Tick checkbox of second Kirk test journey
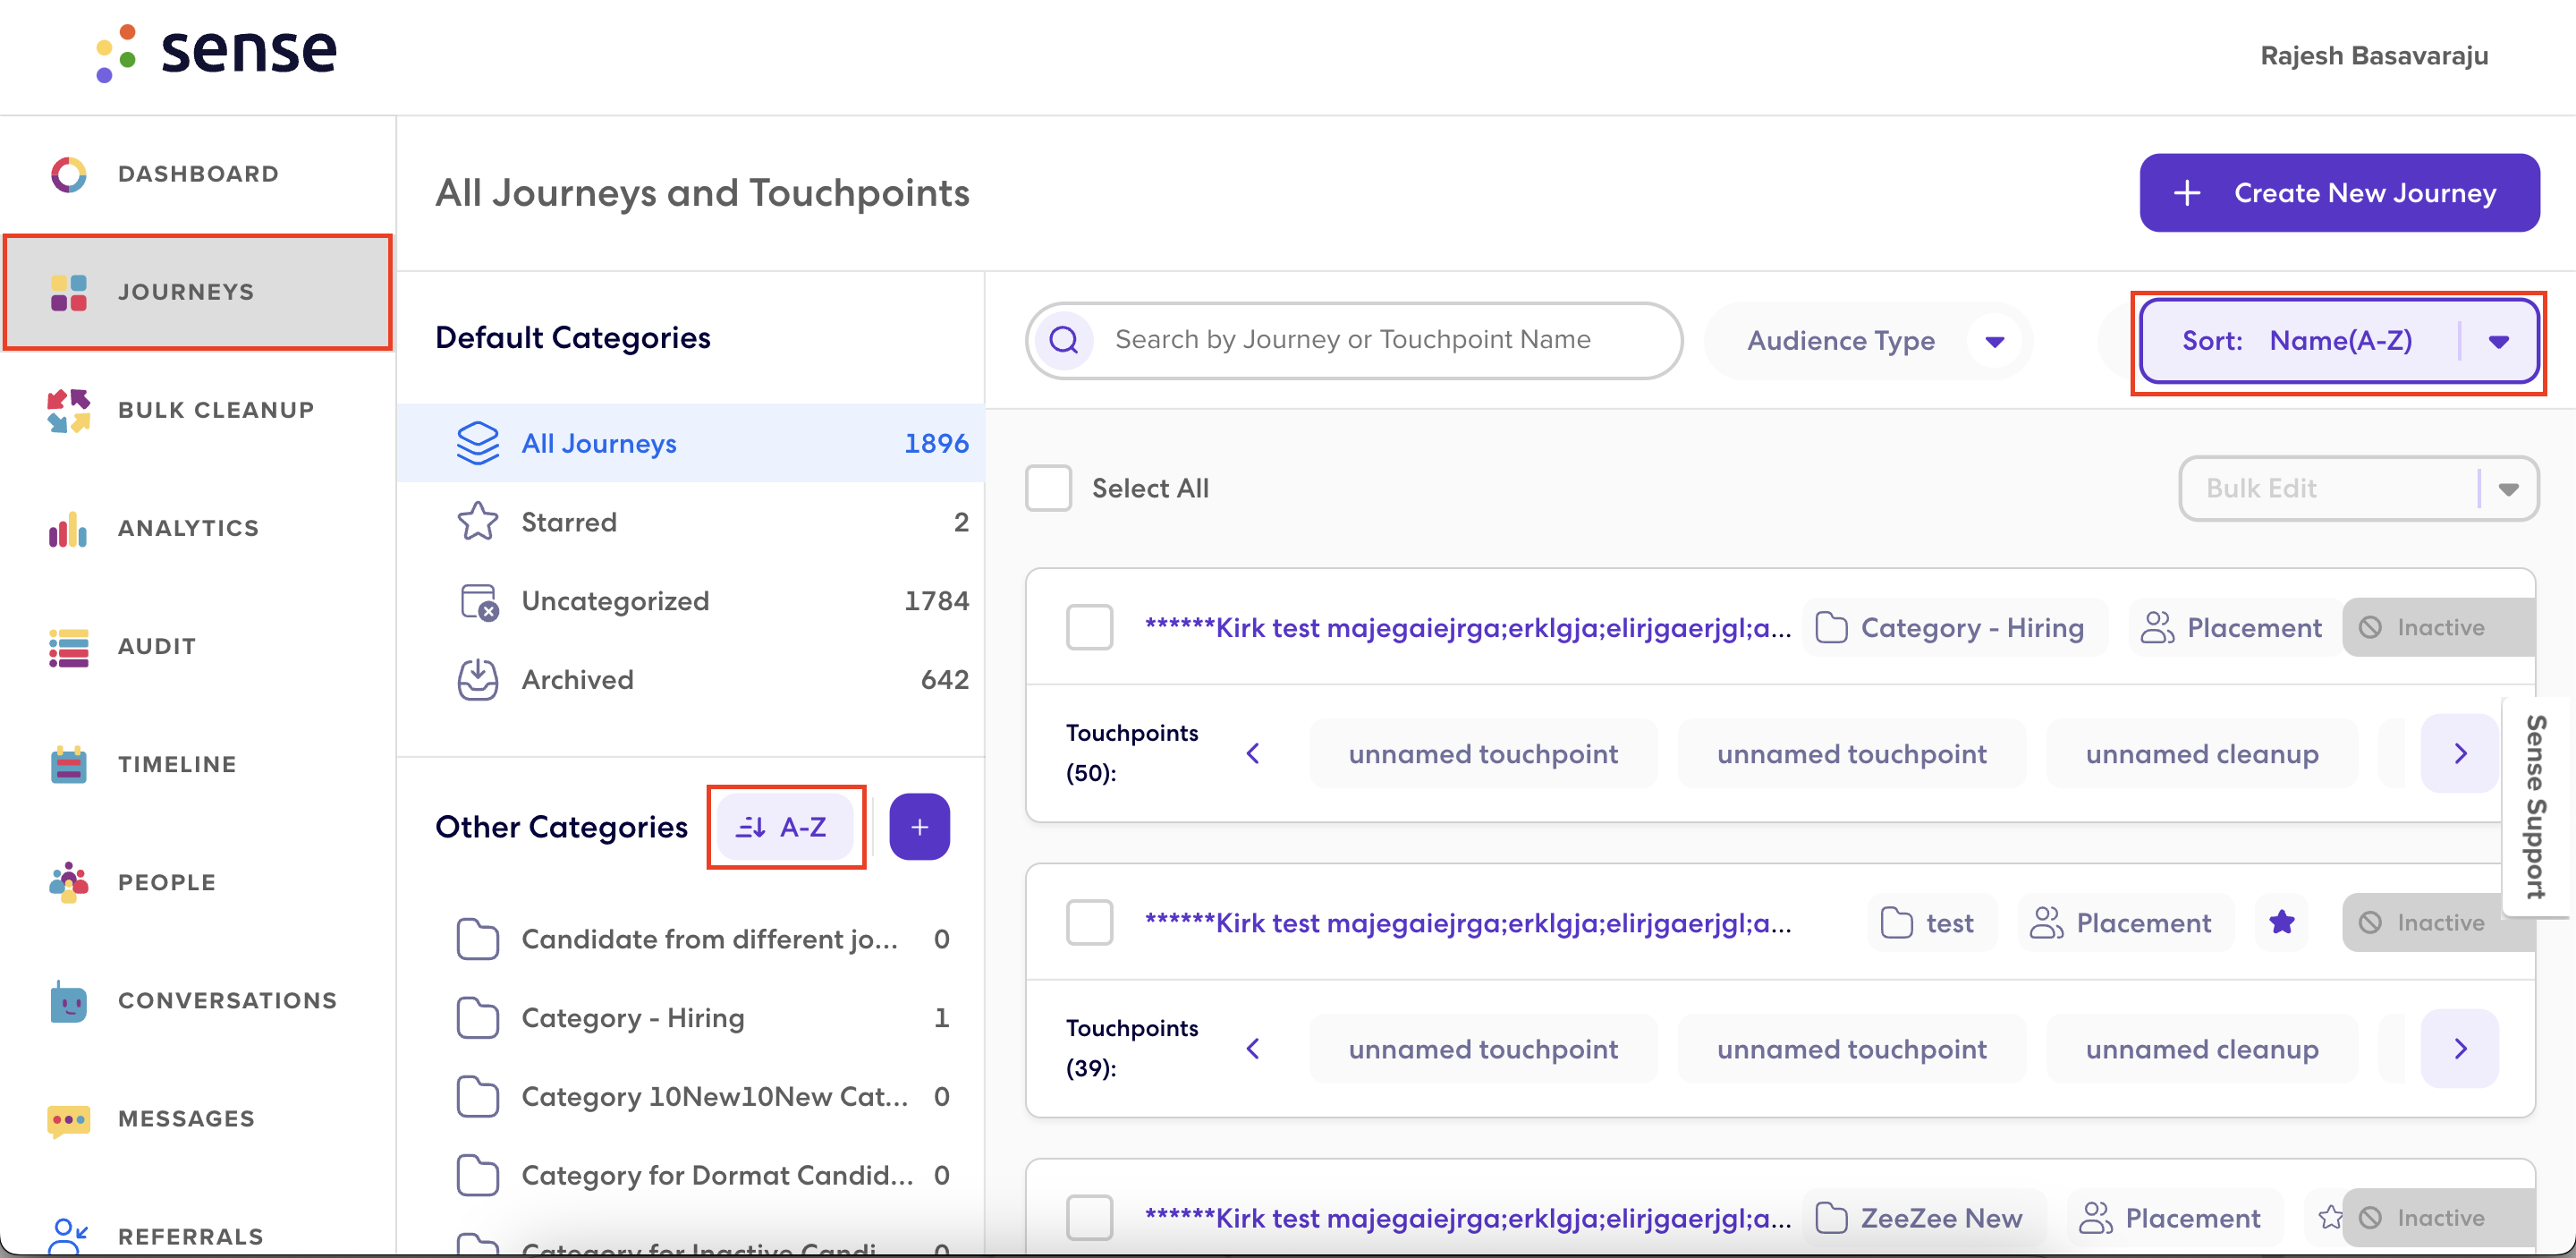 click(x=1089, y=922)
